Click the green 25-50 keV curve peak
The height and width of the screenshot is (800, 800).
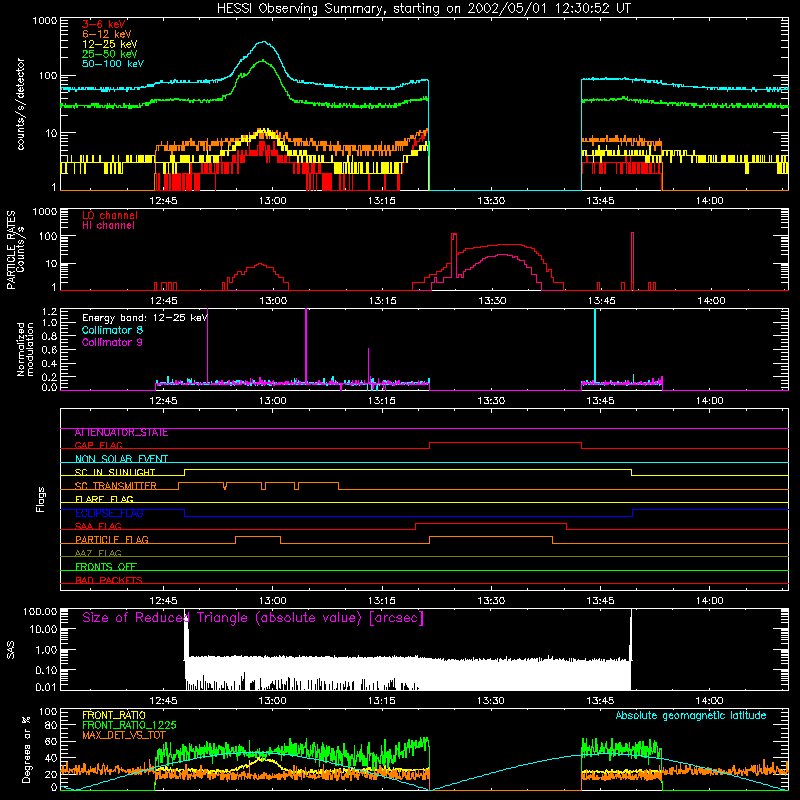262,60
